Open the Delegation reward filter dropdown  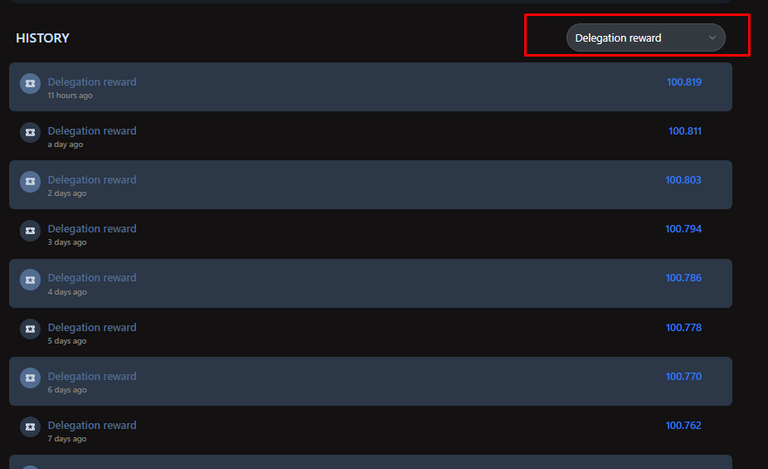click(646, 38)
